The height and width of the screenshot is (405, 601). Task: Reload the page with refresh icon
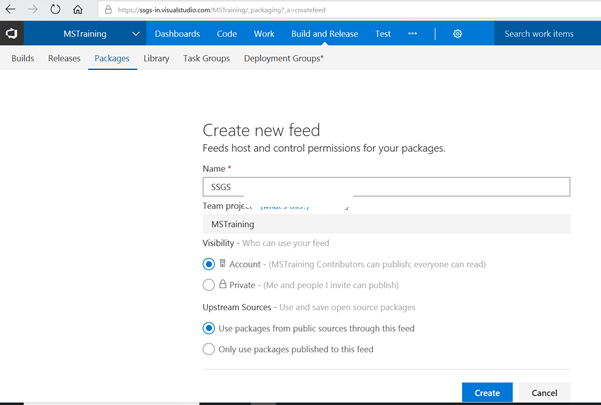click(55, 9)
